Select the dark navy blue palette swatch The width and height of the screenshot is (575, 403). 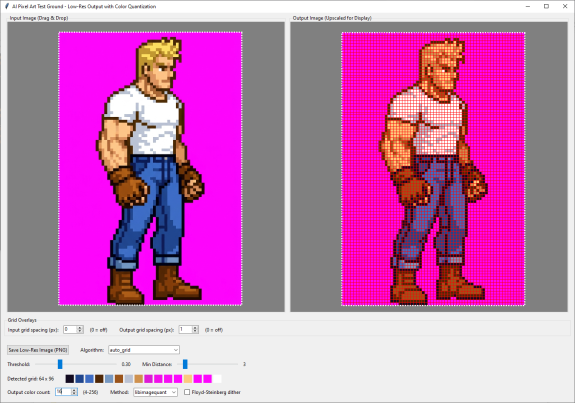[80, 378]
